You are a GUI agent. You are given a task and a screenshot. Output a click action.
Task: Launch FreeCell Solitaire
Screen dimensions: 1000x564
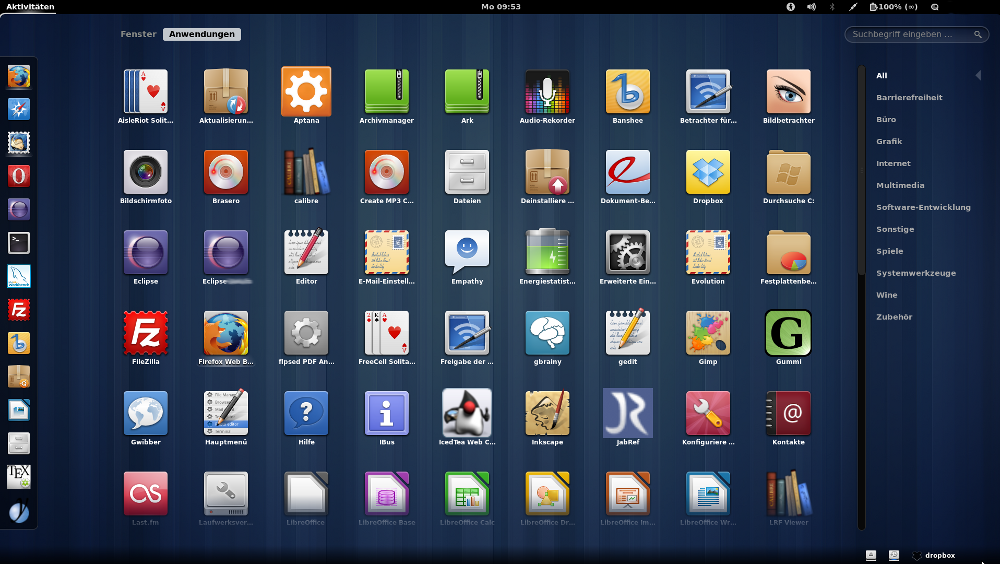tap(386, 338)
